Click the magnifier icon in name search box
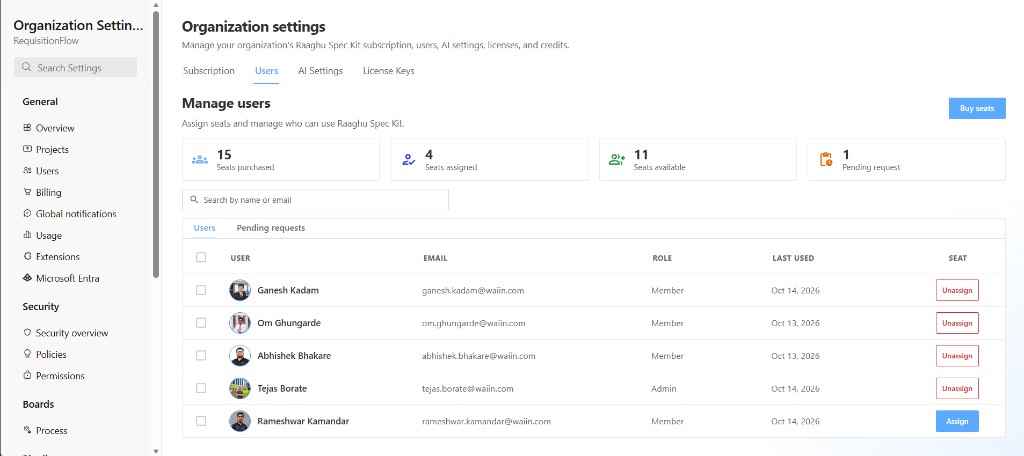 click(194, 200)
